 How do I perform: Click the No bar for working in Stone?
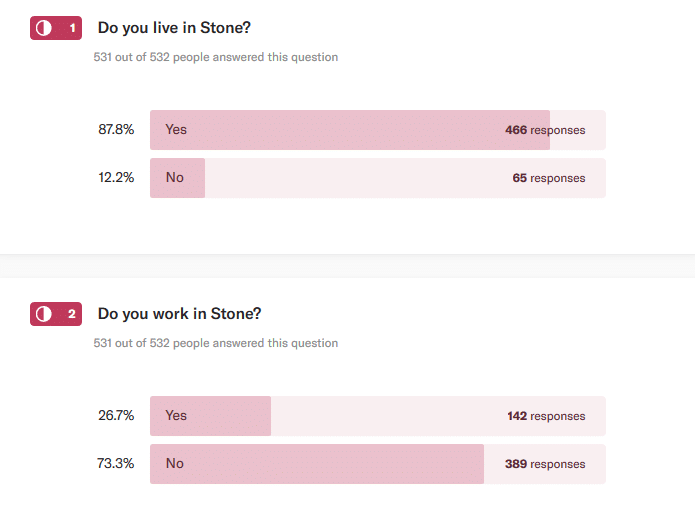316,464
